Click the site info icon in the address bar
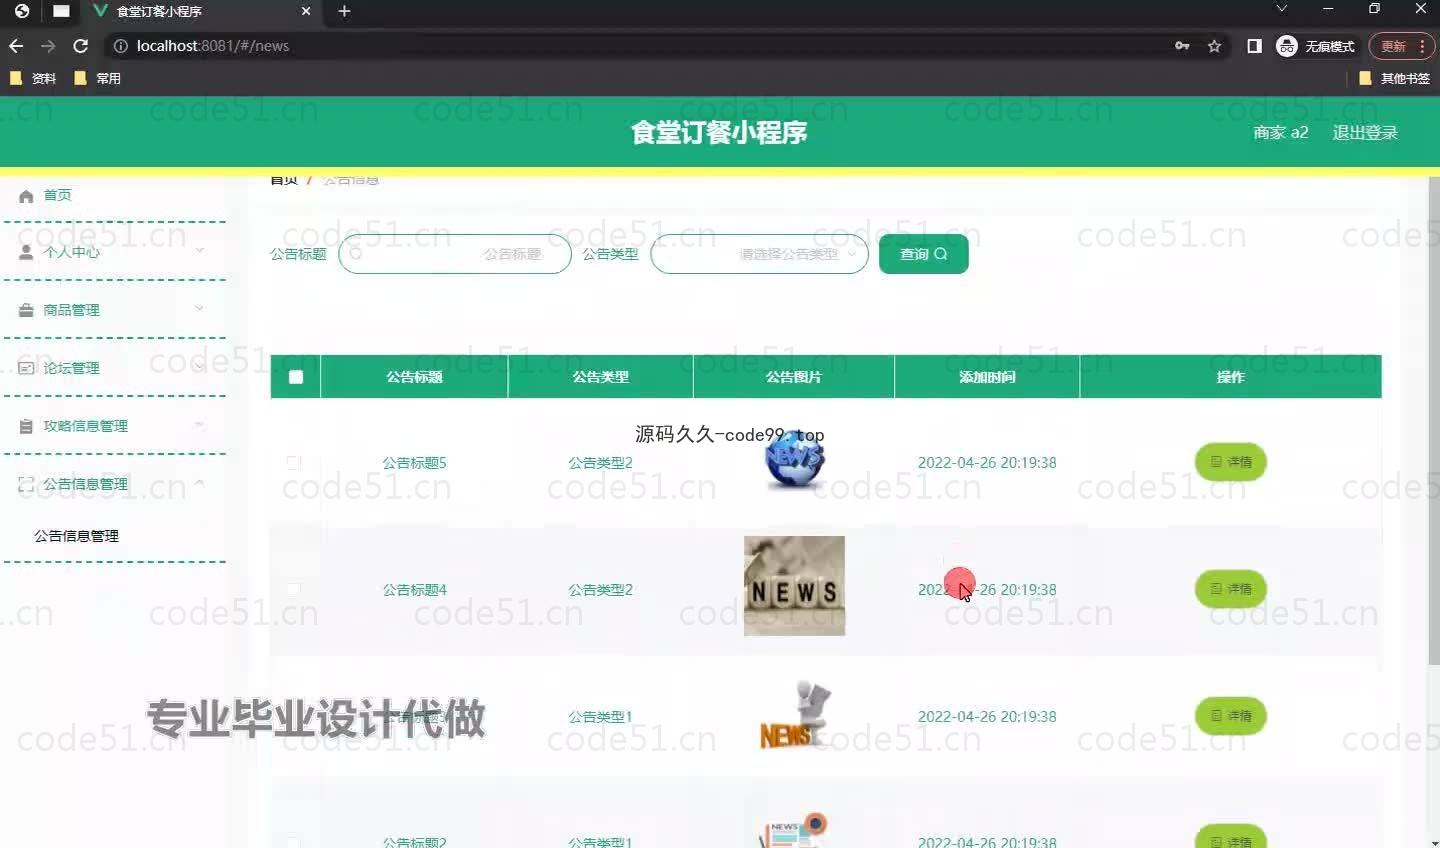Image resolution: width=1440 pixels, height=848 pixels. click(120, 46)
